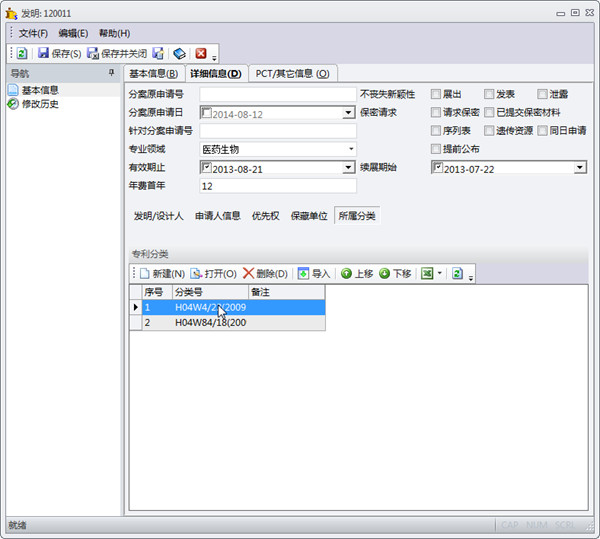Toggle the 展出 checkbox
Screen dimensions: 600x539
[x=435, y=94]
